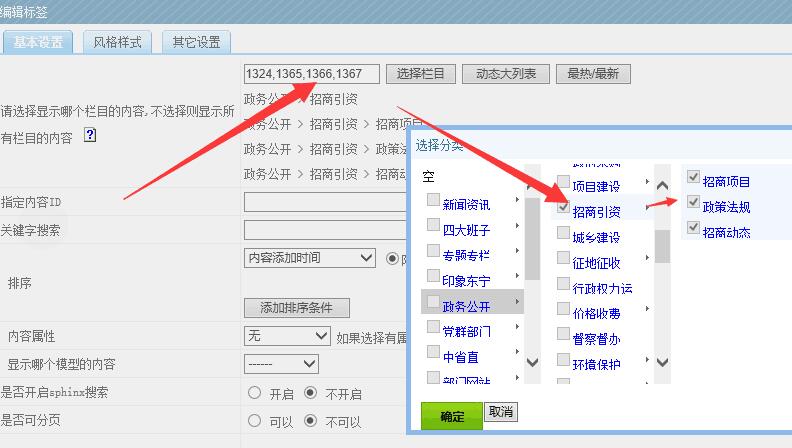
Task: Click scroll-down arrow of middle category list
Action: tap(661, 361)
